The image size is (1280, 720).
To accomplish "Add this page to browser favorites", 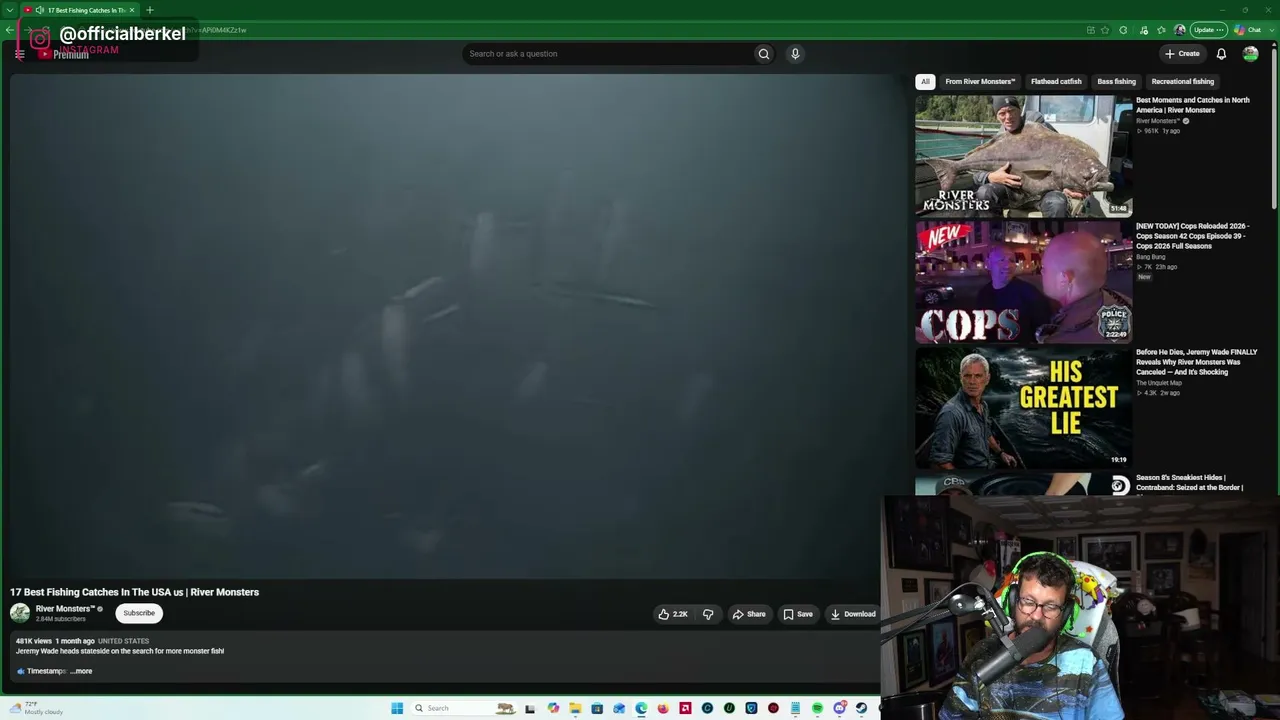I will [x=1105, y=30].
